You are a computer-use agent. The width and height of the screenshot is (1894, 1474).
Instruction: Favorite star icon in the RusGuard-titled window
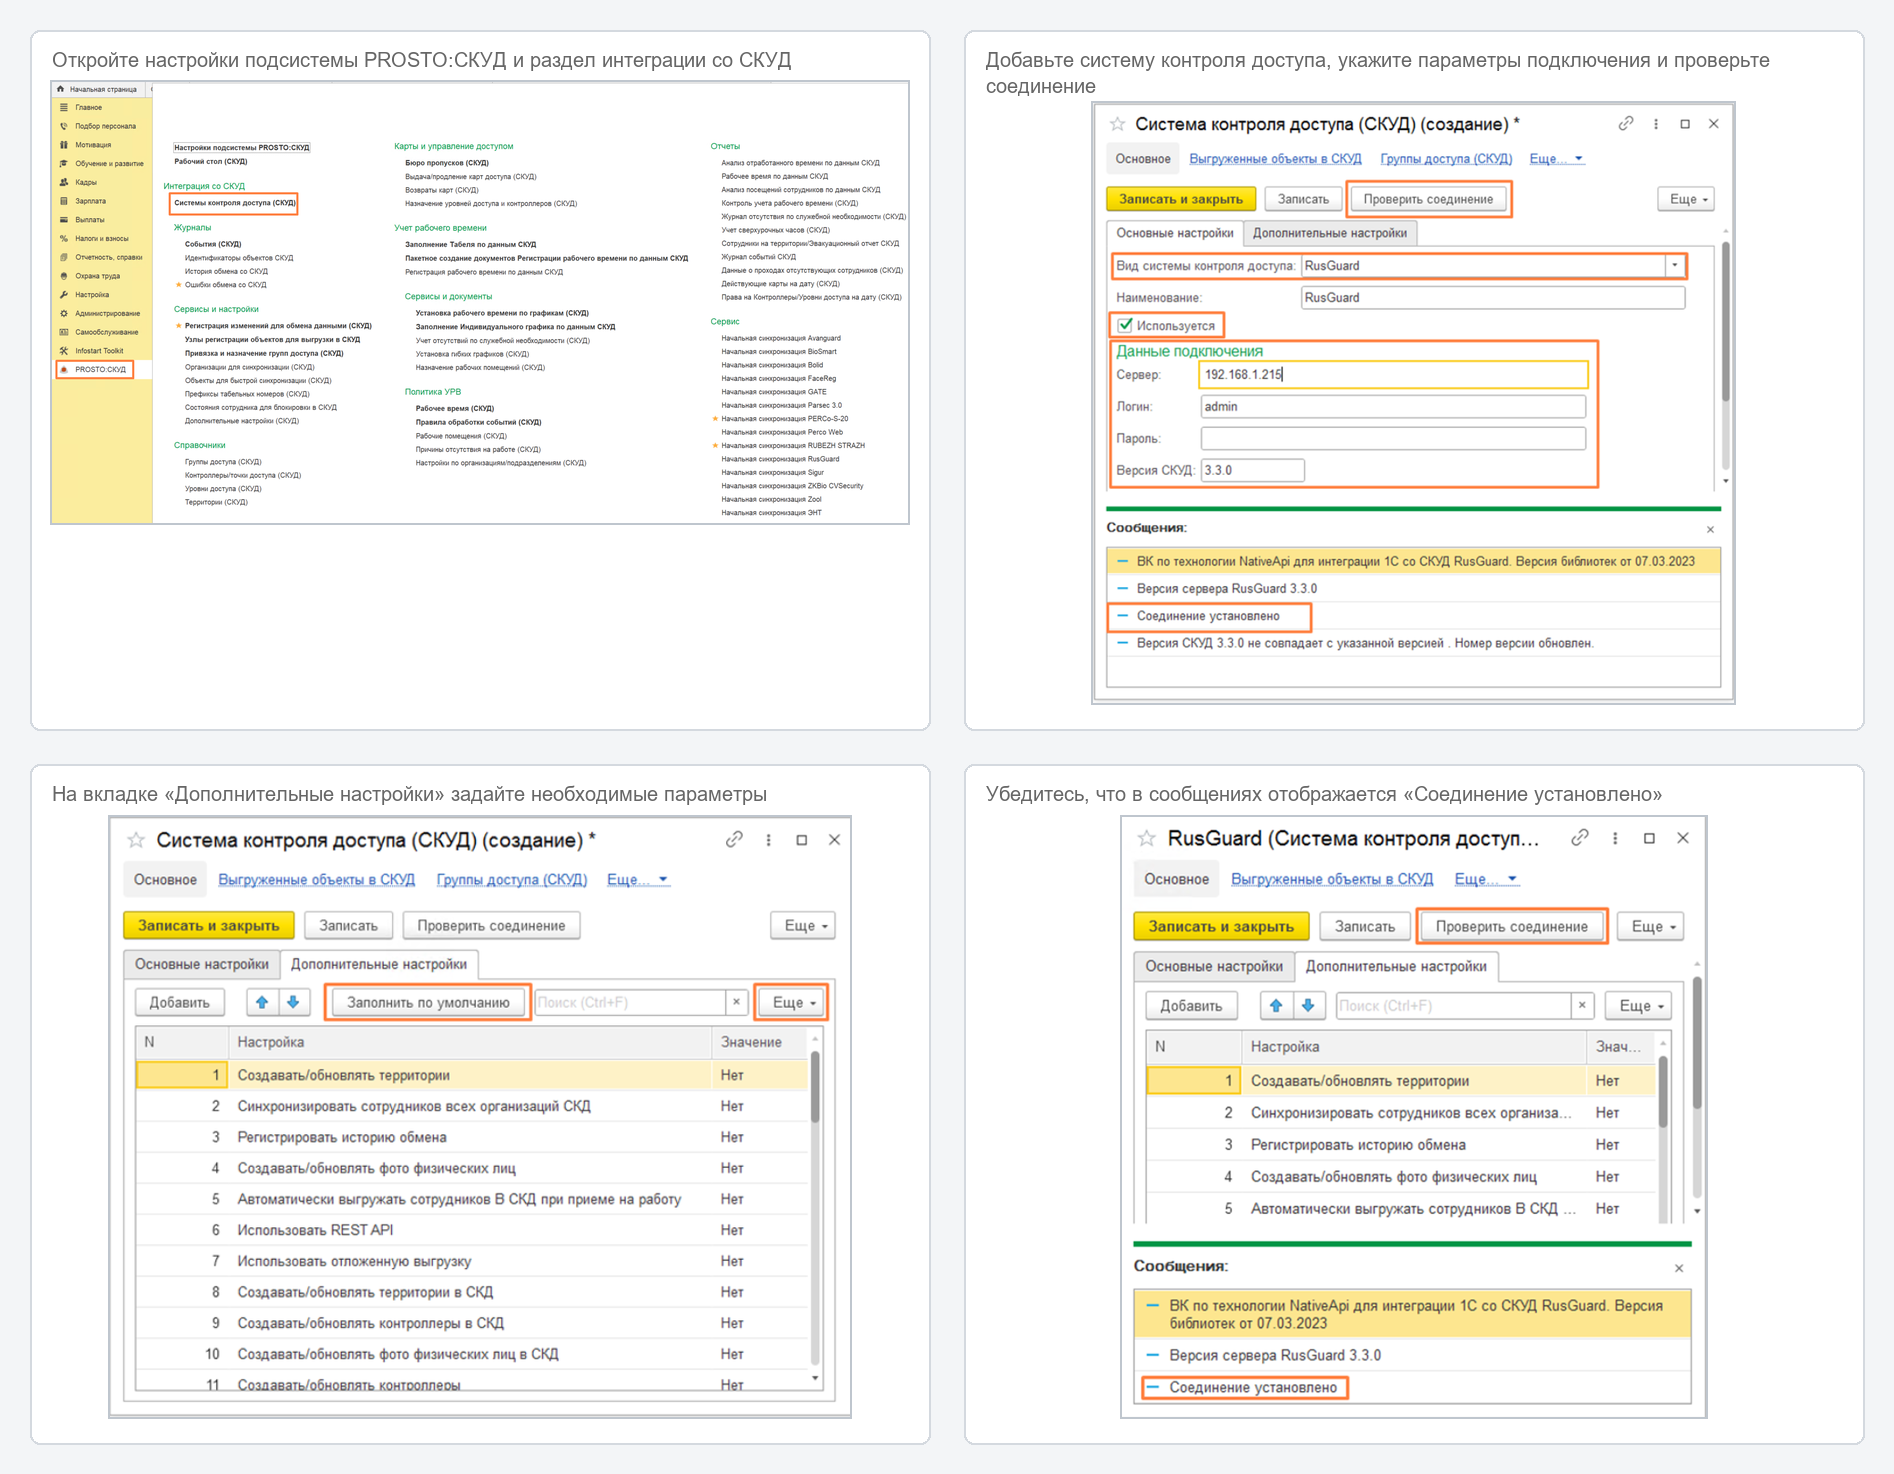click(1146, 838)
